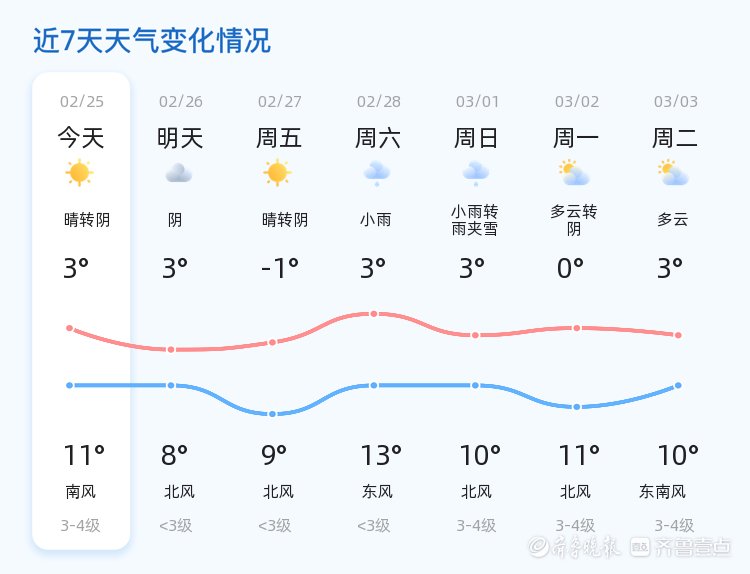The image size is (750, 574).
Task: Click the 东南风 wind label
Action: click(662, 492)
